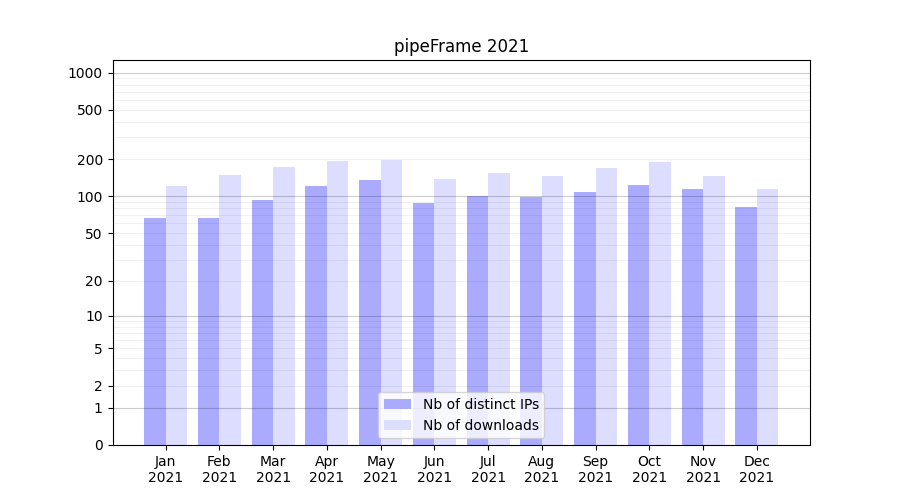Click the November 2021 distinct IPs bar
Viewport: 900px width, 500px height.
(x=692, y=315)
